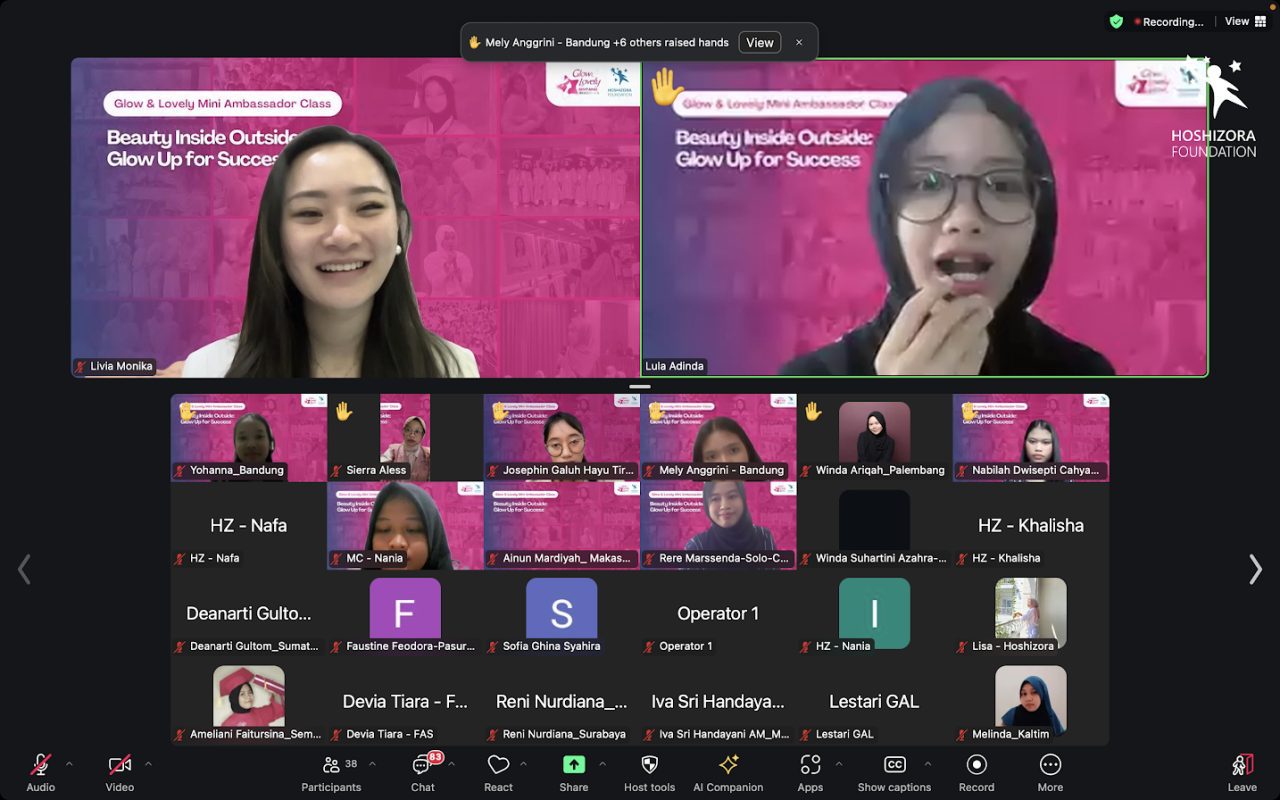Click the green encryption shield icon
Screen dimensions: 1280x800
pos(1116,21)
